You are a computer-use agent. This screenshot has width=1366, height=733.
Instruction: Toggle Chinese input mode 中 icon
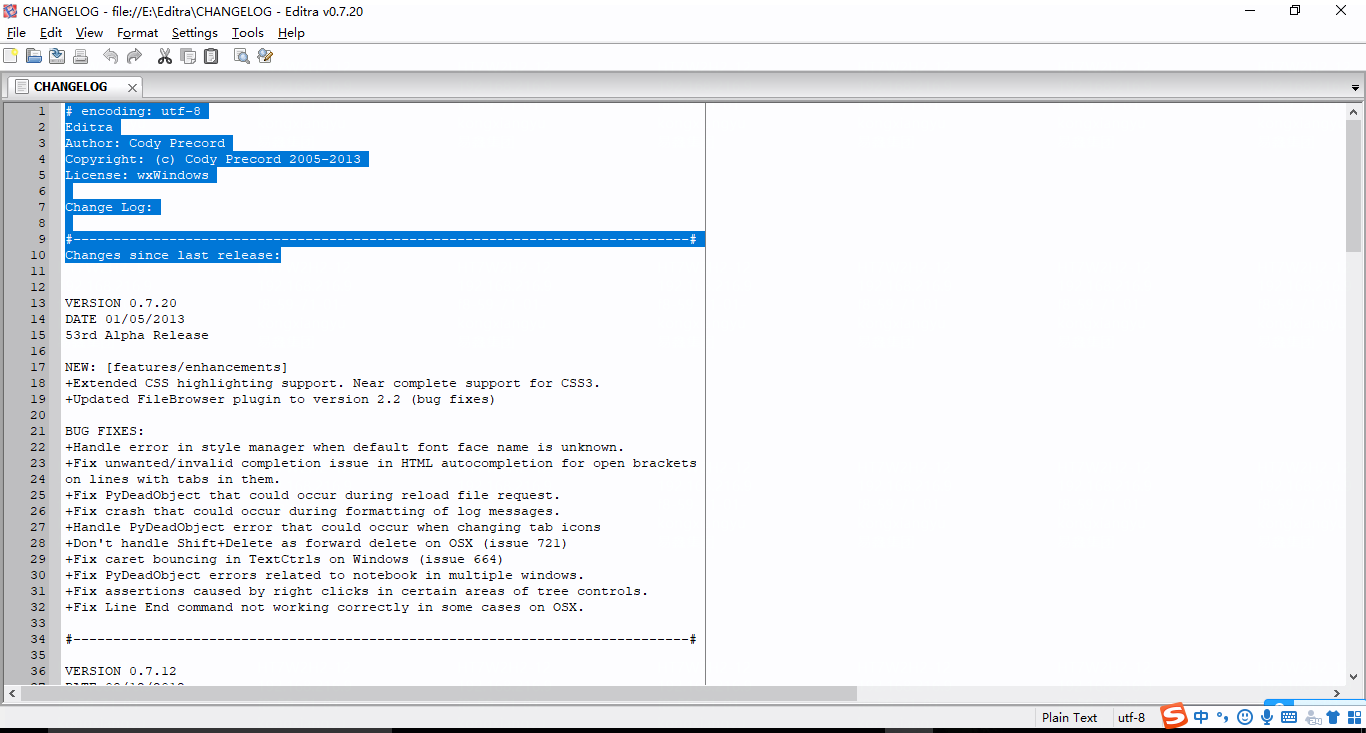(x=1201, y=717)
